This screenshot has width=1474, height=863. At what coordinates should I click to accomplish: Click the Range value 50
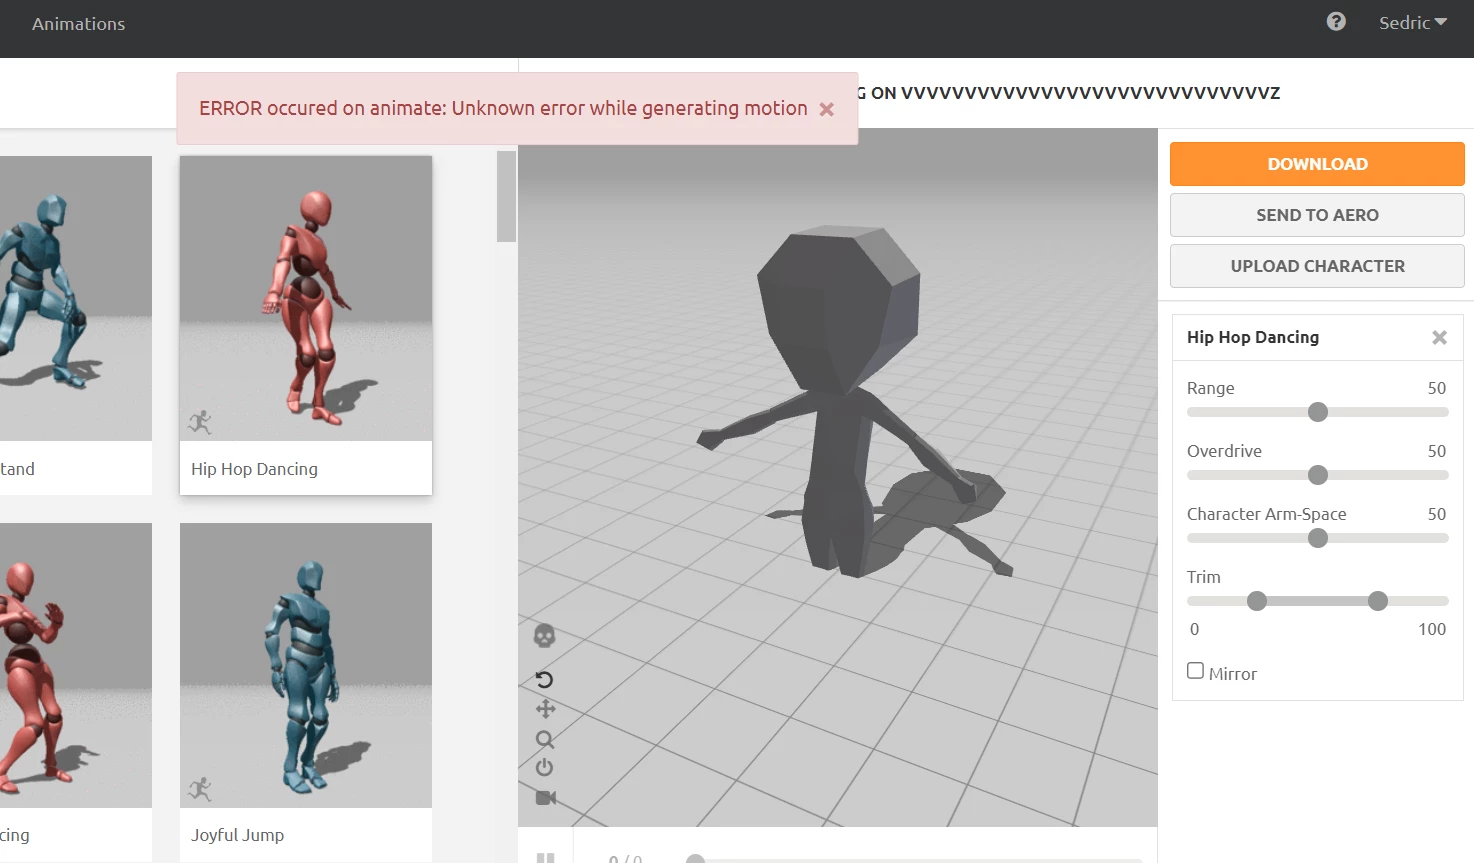coord(1437,388)
